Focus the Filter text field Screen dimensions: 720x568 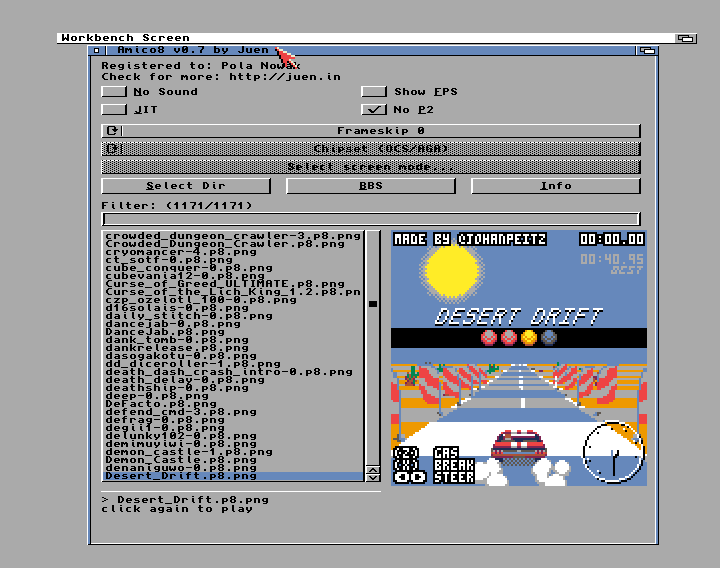(371, 219)
